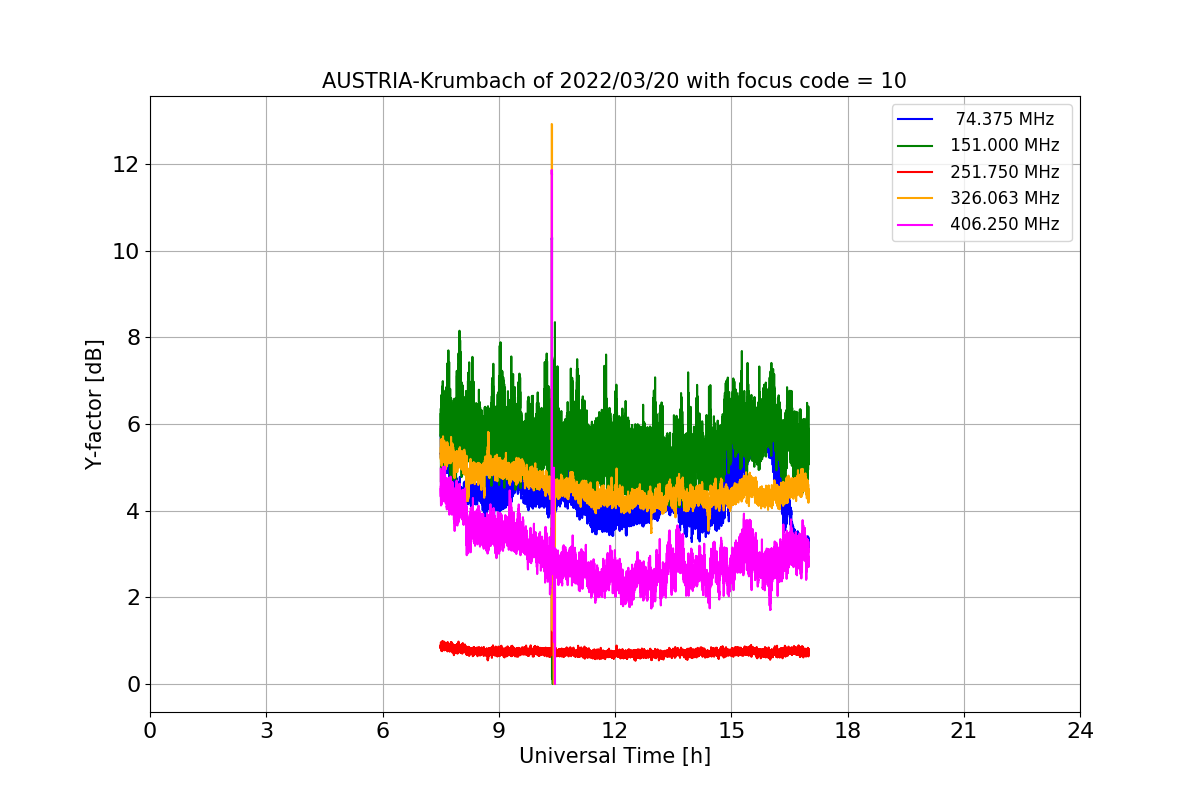Click the y-axis tick label 10
Screen dimensions: 1200x800
click(125, 251)
